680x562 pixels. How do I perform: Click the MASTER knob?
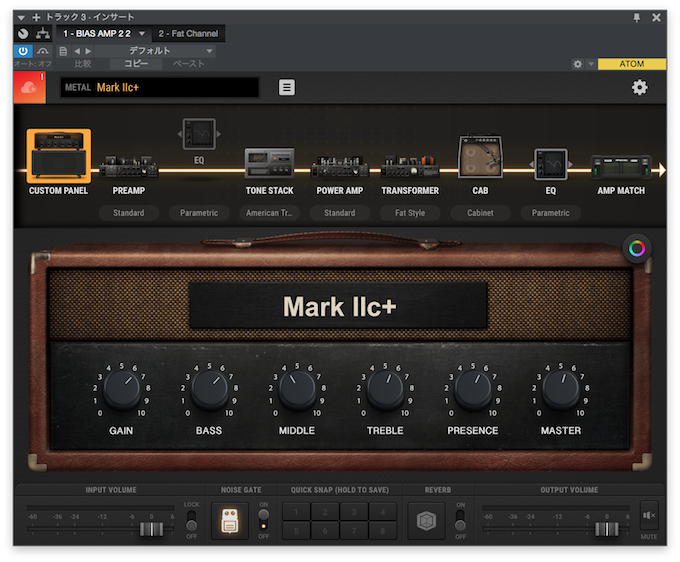561,389
